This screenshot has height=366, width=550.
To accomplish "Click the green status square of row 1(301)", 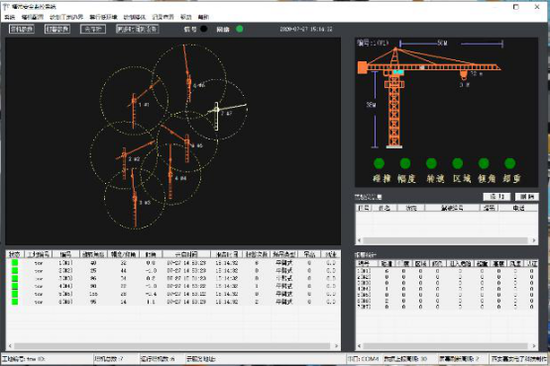I will tap(15, 262).
